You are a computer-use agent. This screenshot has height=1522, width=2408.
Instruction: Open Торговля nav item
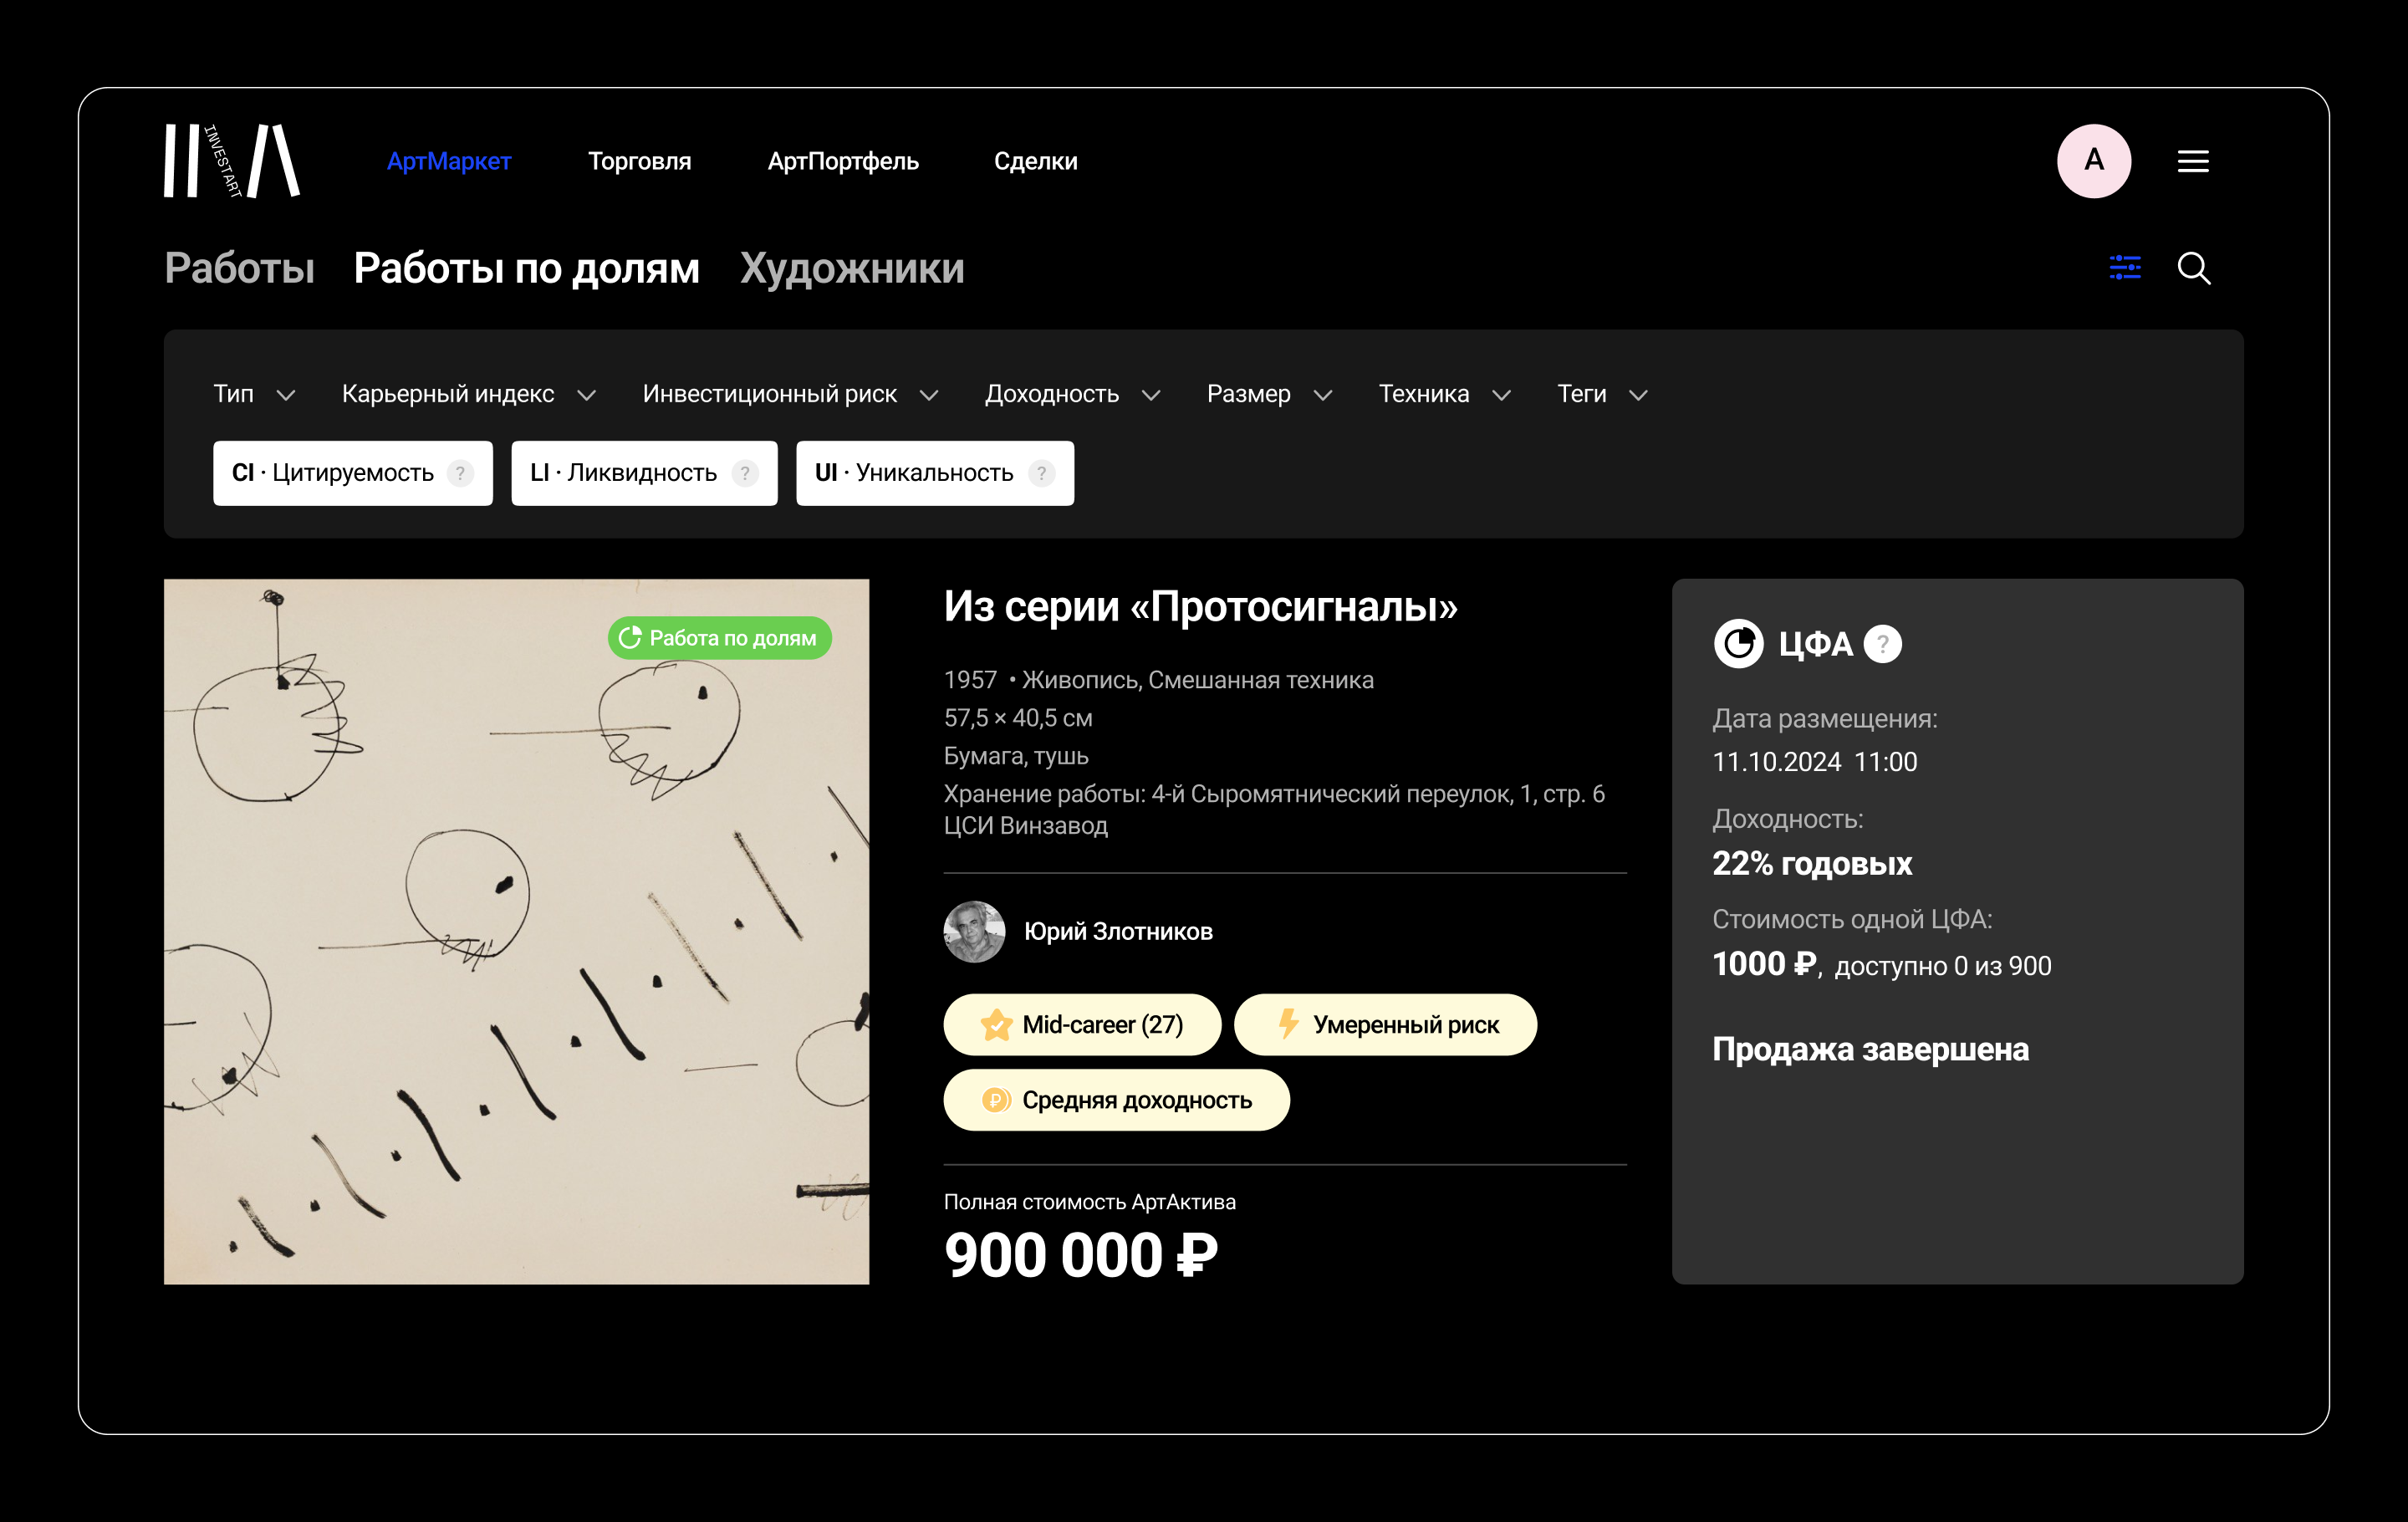pos(639,161)
